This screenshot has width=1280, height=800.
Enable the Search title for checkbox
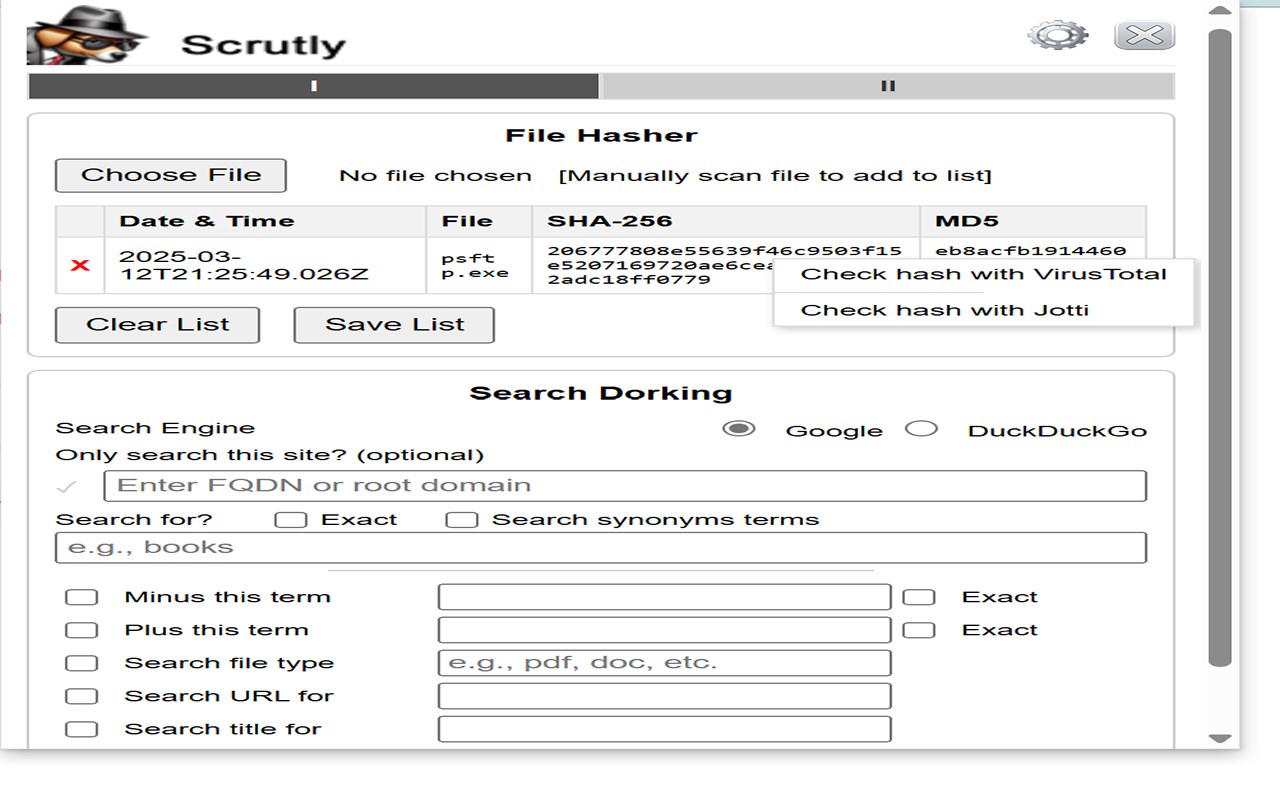[81, 729]
